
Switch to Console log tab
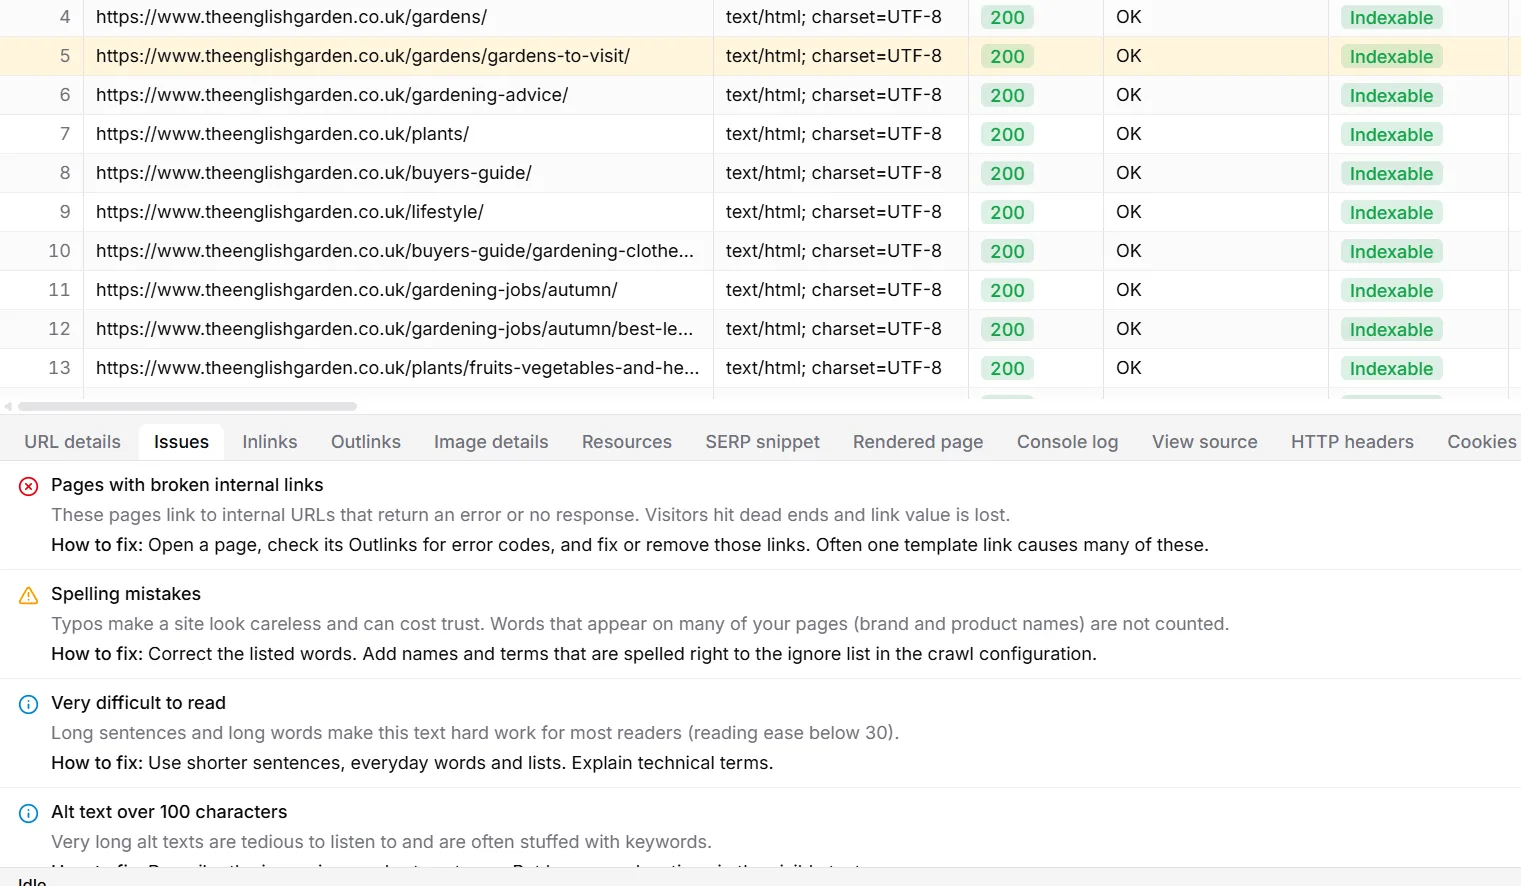[x=1067, y=442]
